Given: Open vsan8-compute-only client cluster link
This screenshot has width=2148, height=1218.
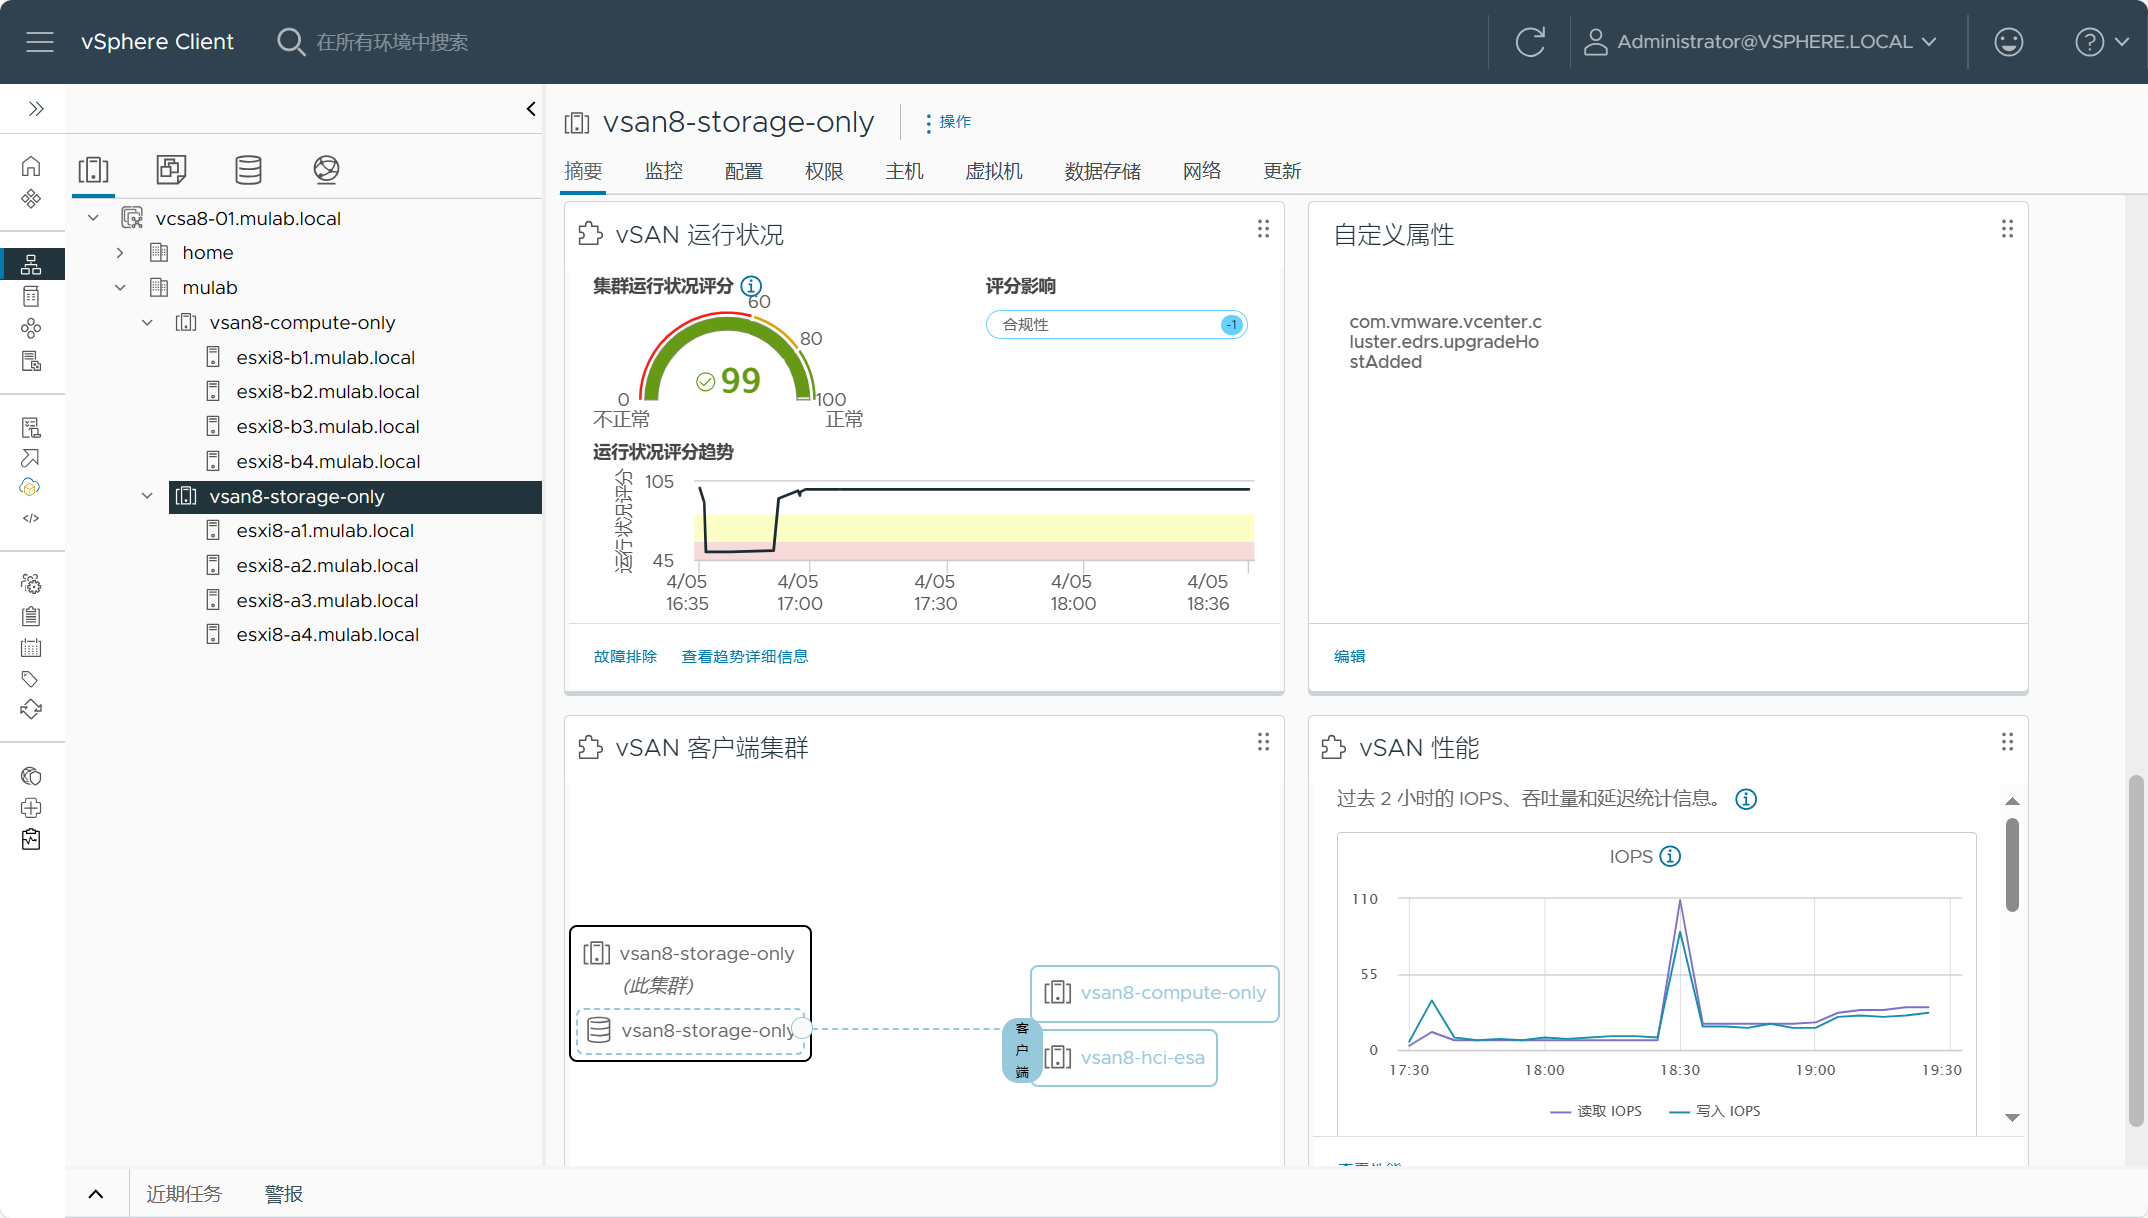Looking at the screenshot, I should 1173,993.
